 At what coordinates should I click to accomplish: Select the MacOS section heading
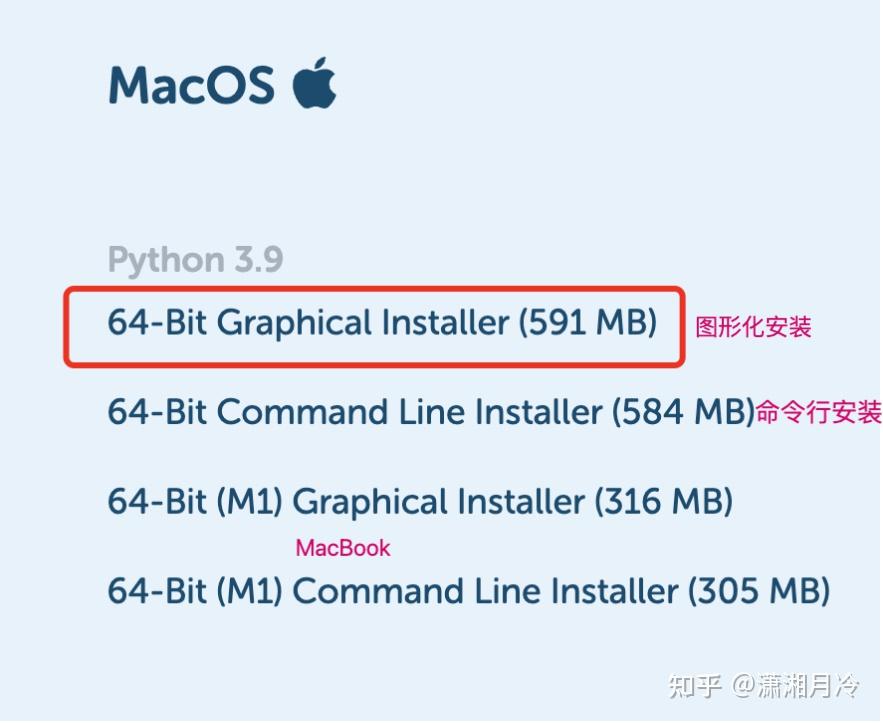point(193,86)
